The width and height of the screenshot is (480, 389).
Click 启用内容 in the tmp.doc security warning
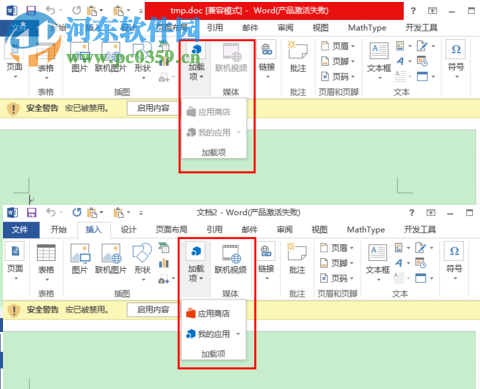153,108
